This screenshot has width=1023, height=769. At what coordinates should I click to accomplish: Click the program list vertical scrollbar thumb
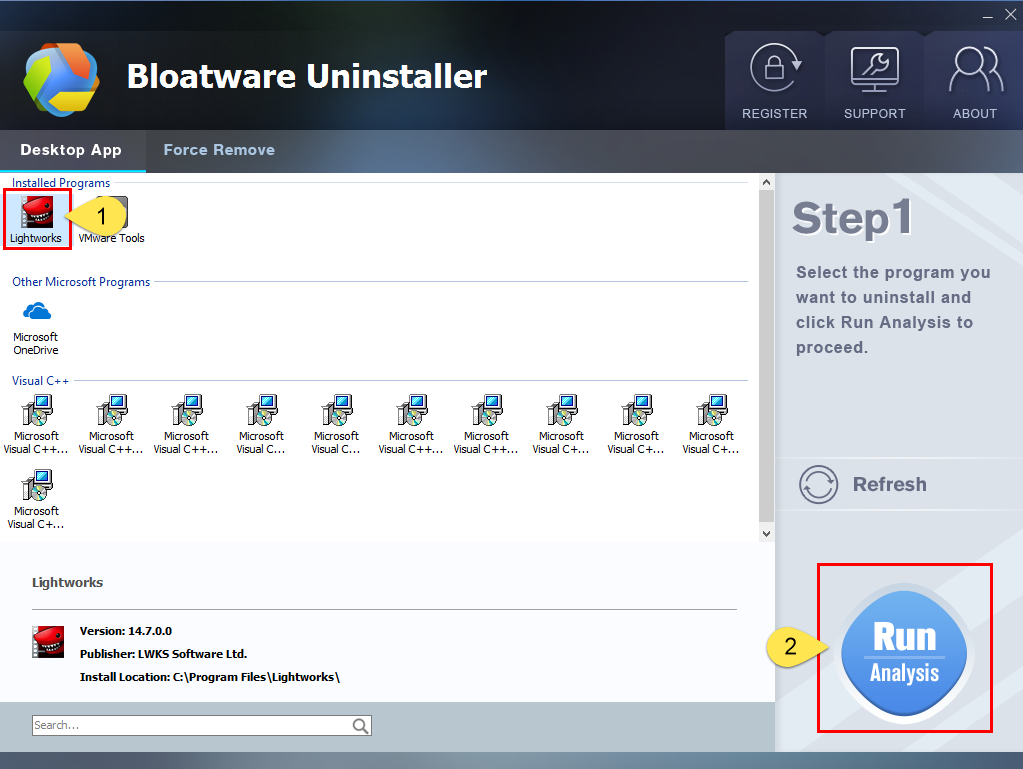tap(767, 356)
